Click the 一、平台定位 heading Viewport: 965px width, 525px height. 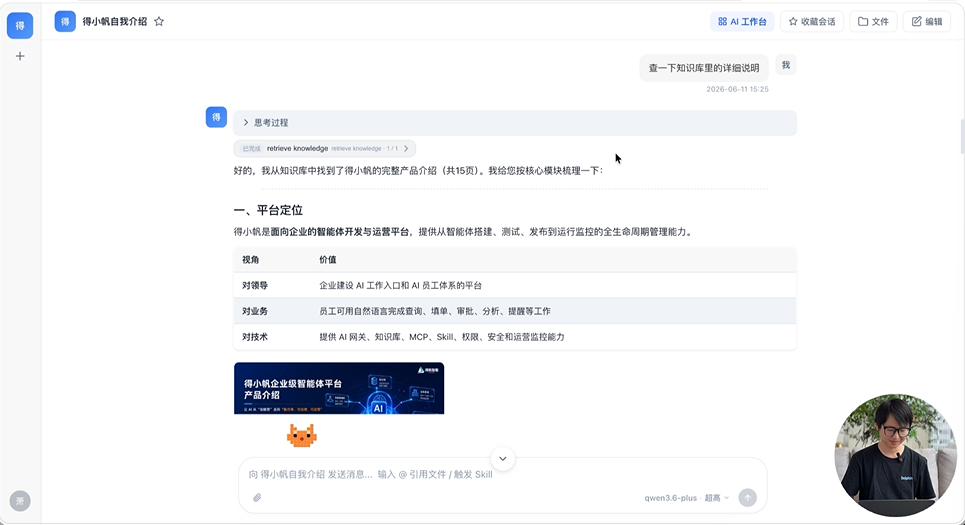tap(268, 210)
